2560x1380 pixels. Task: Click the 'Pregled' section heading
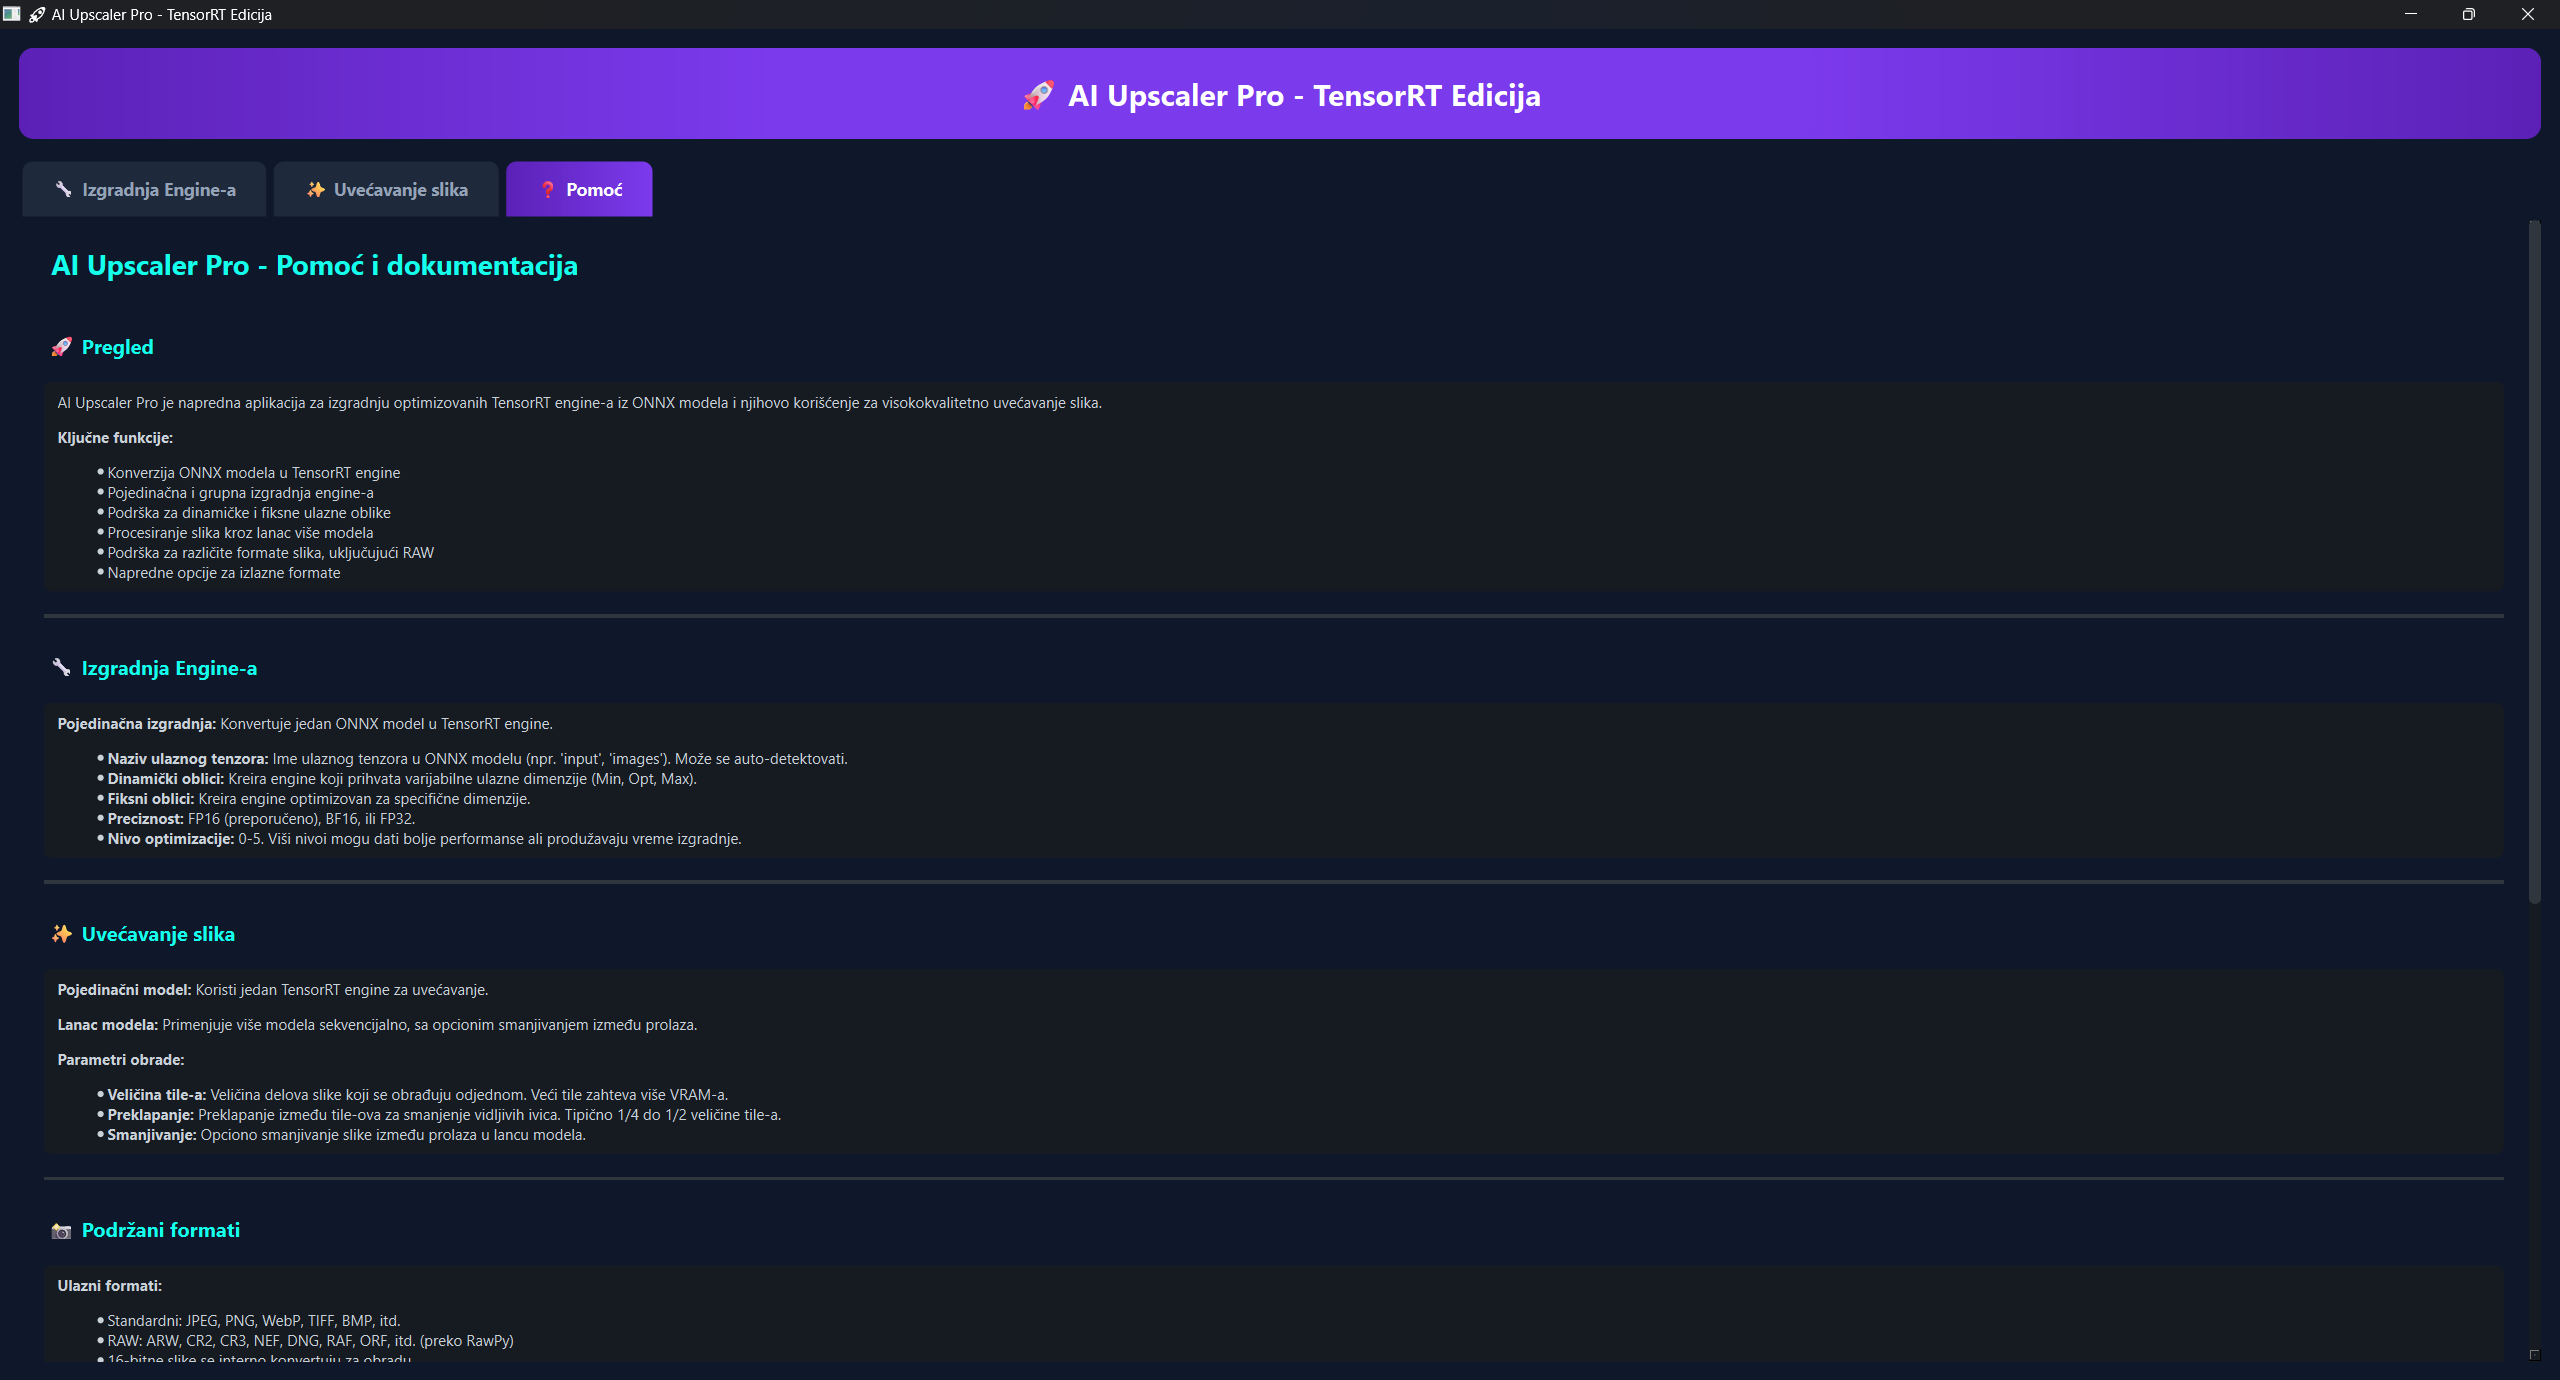click(x=117, y=347)
